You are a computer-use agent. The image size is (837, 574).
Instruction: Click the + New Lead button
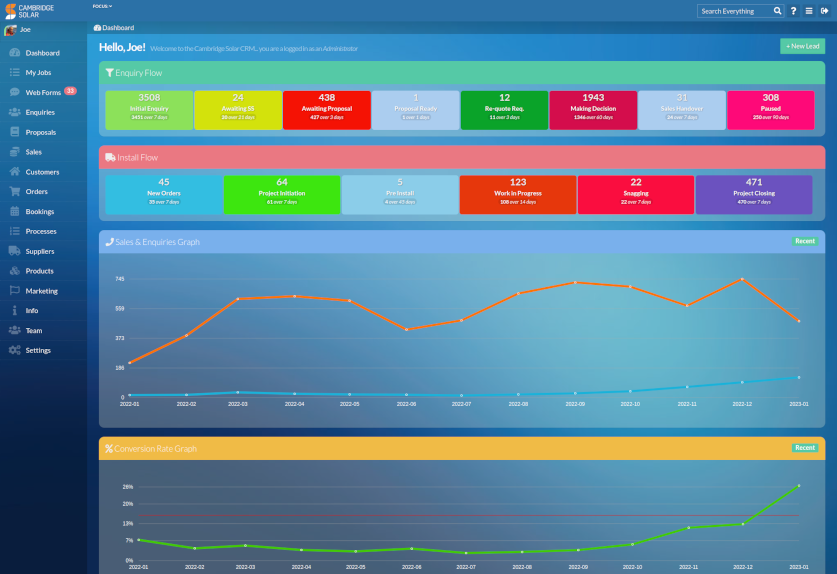point(802,46)
